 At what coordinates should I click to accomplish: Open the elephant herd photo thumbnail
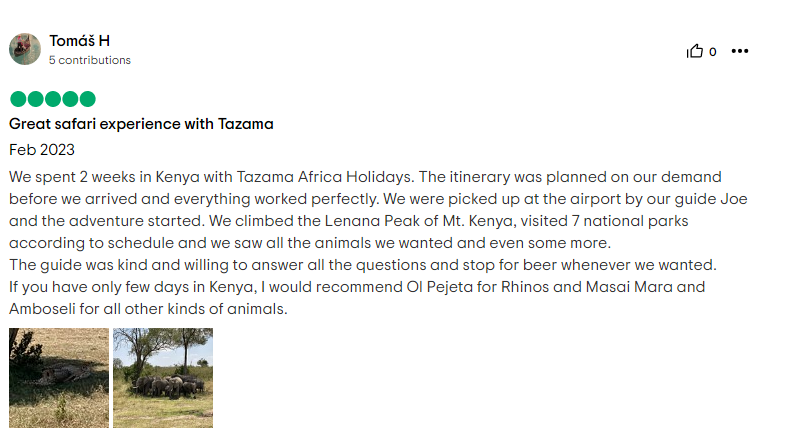click(x=163, y=378)
